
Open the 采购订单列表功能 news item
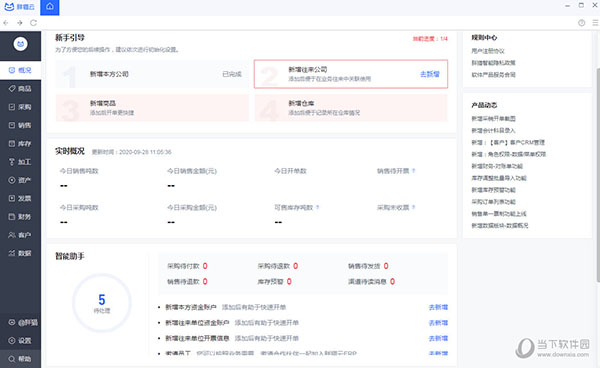click(x=493, y=202)
